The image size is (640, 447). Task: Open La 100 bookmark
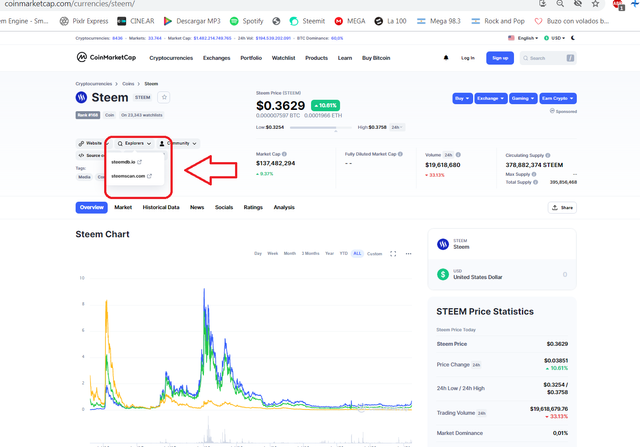[390, 21]
